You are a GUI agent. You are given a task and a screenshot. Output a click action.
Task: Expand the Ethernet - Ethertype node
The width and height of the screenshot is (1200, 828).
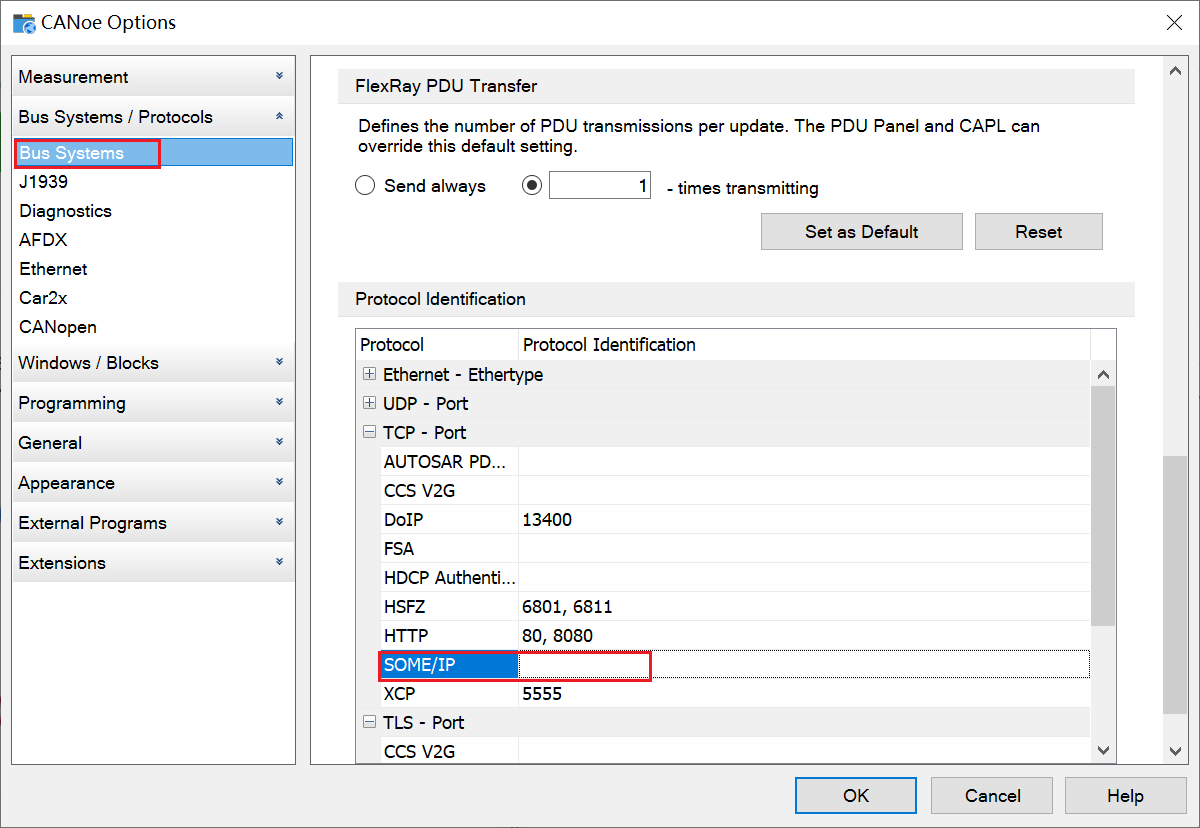coord(370,374)
